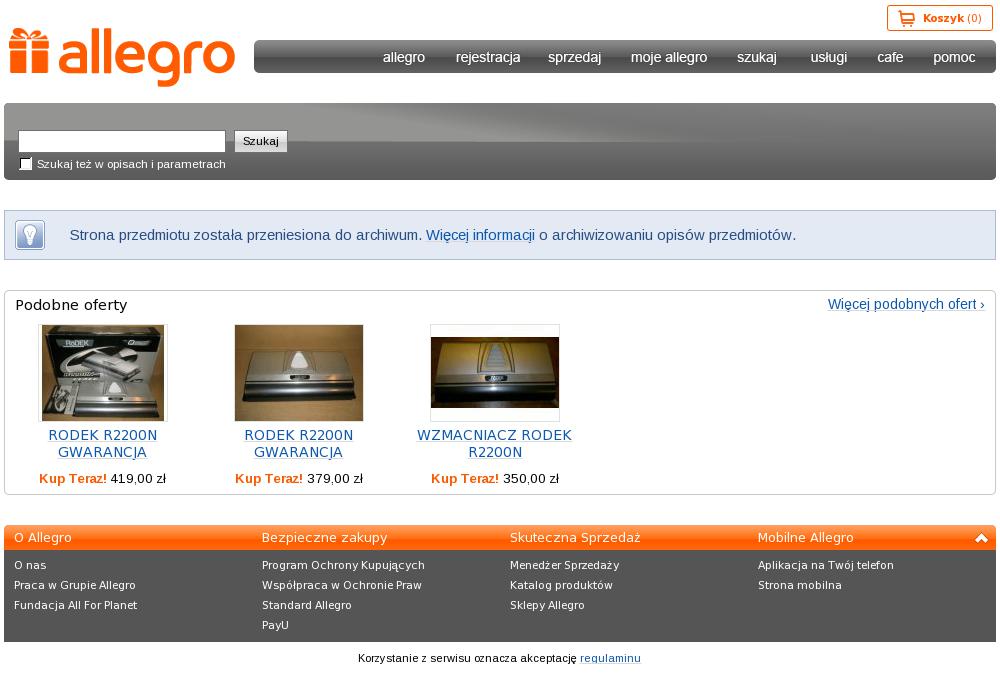
Task: Open Strona mobilna link
Action: point(800,585)
